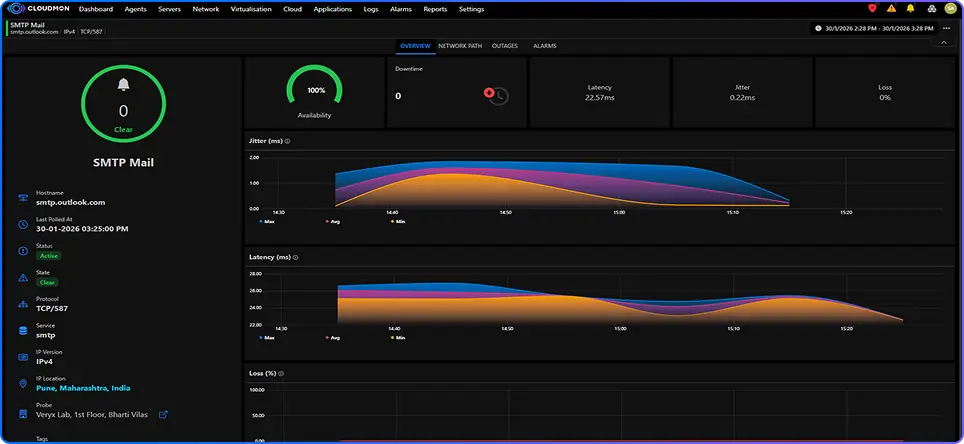Click the clock icon in time range
This screenshot has height=444, width=964.
click(818, 28)
